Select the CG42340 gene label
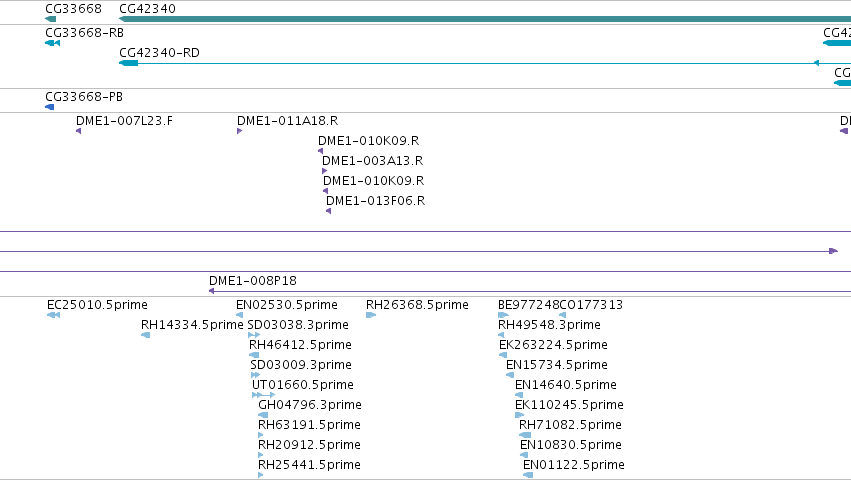 [x=147, y=9]
